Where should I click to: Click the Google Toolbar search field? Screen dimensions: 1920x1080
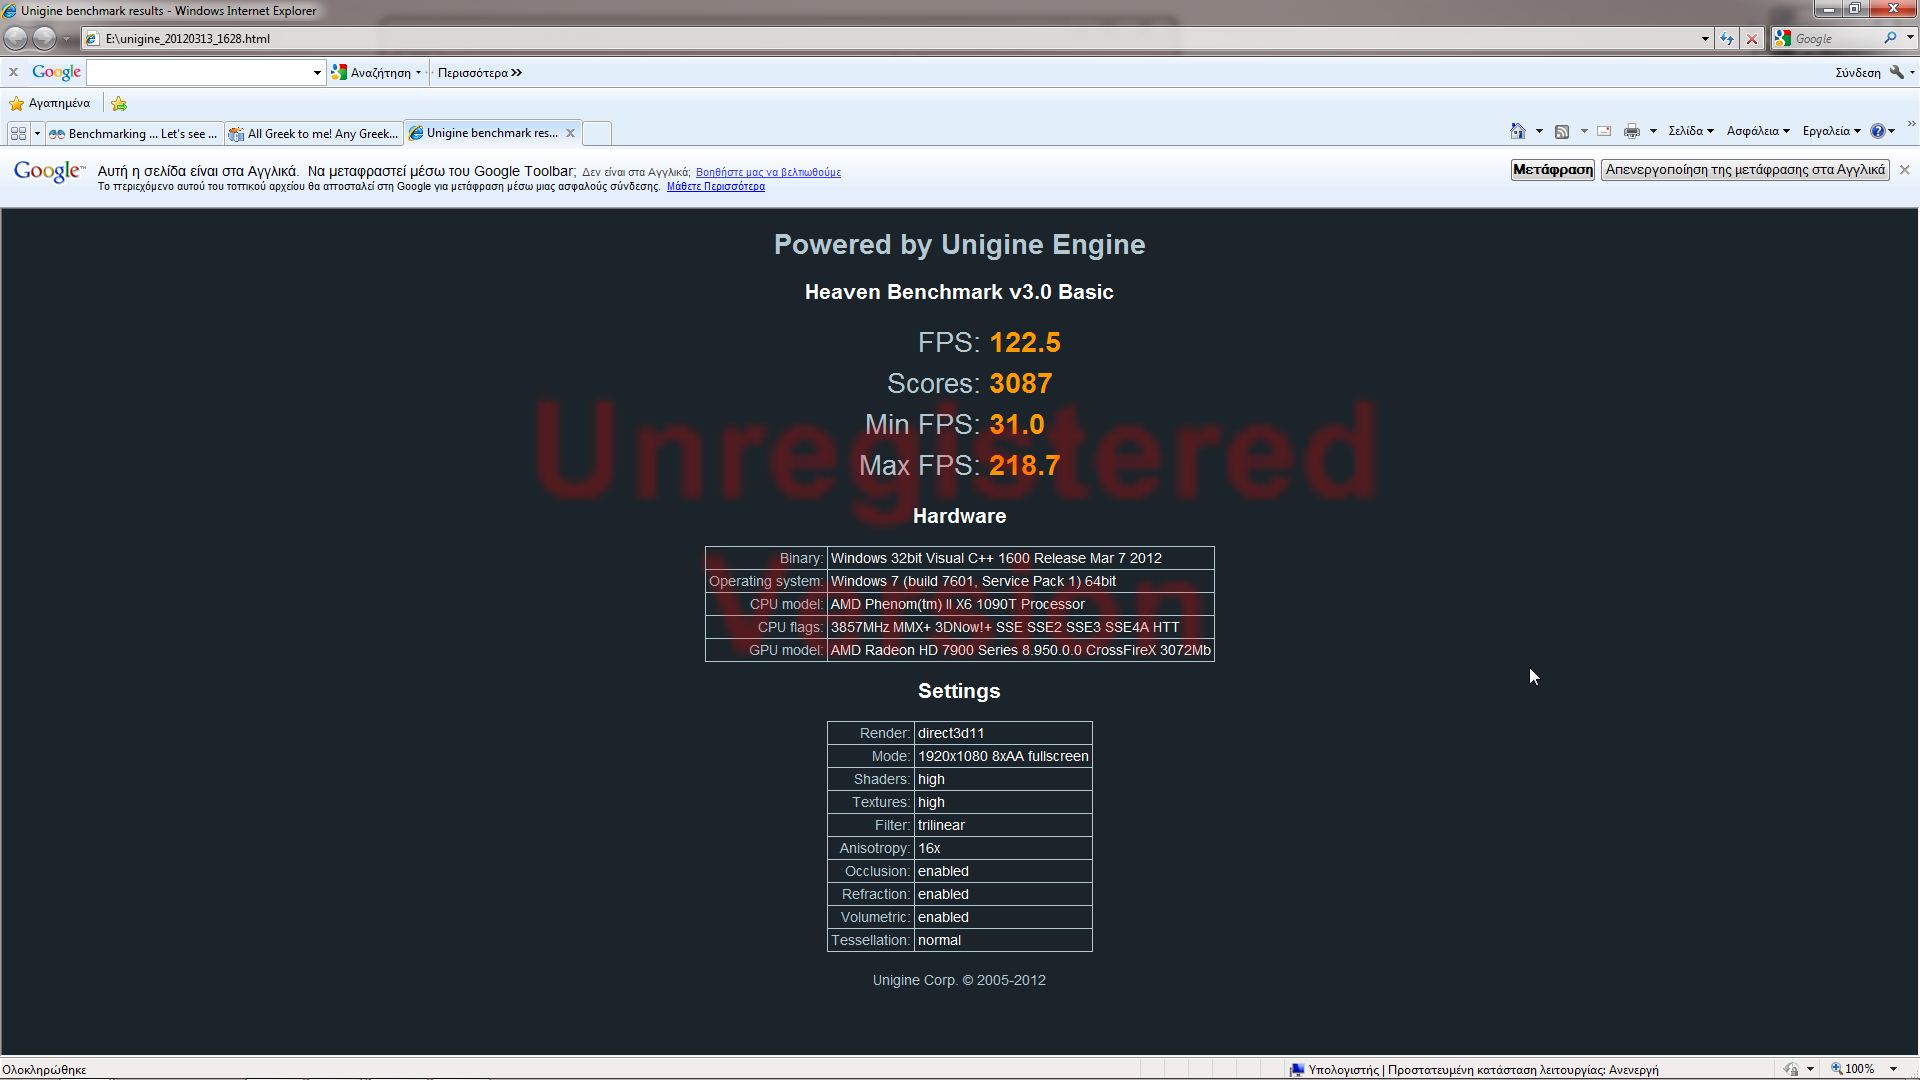(198, 72)
